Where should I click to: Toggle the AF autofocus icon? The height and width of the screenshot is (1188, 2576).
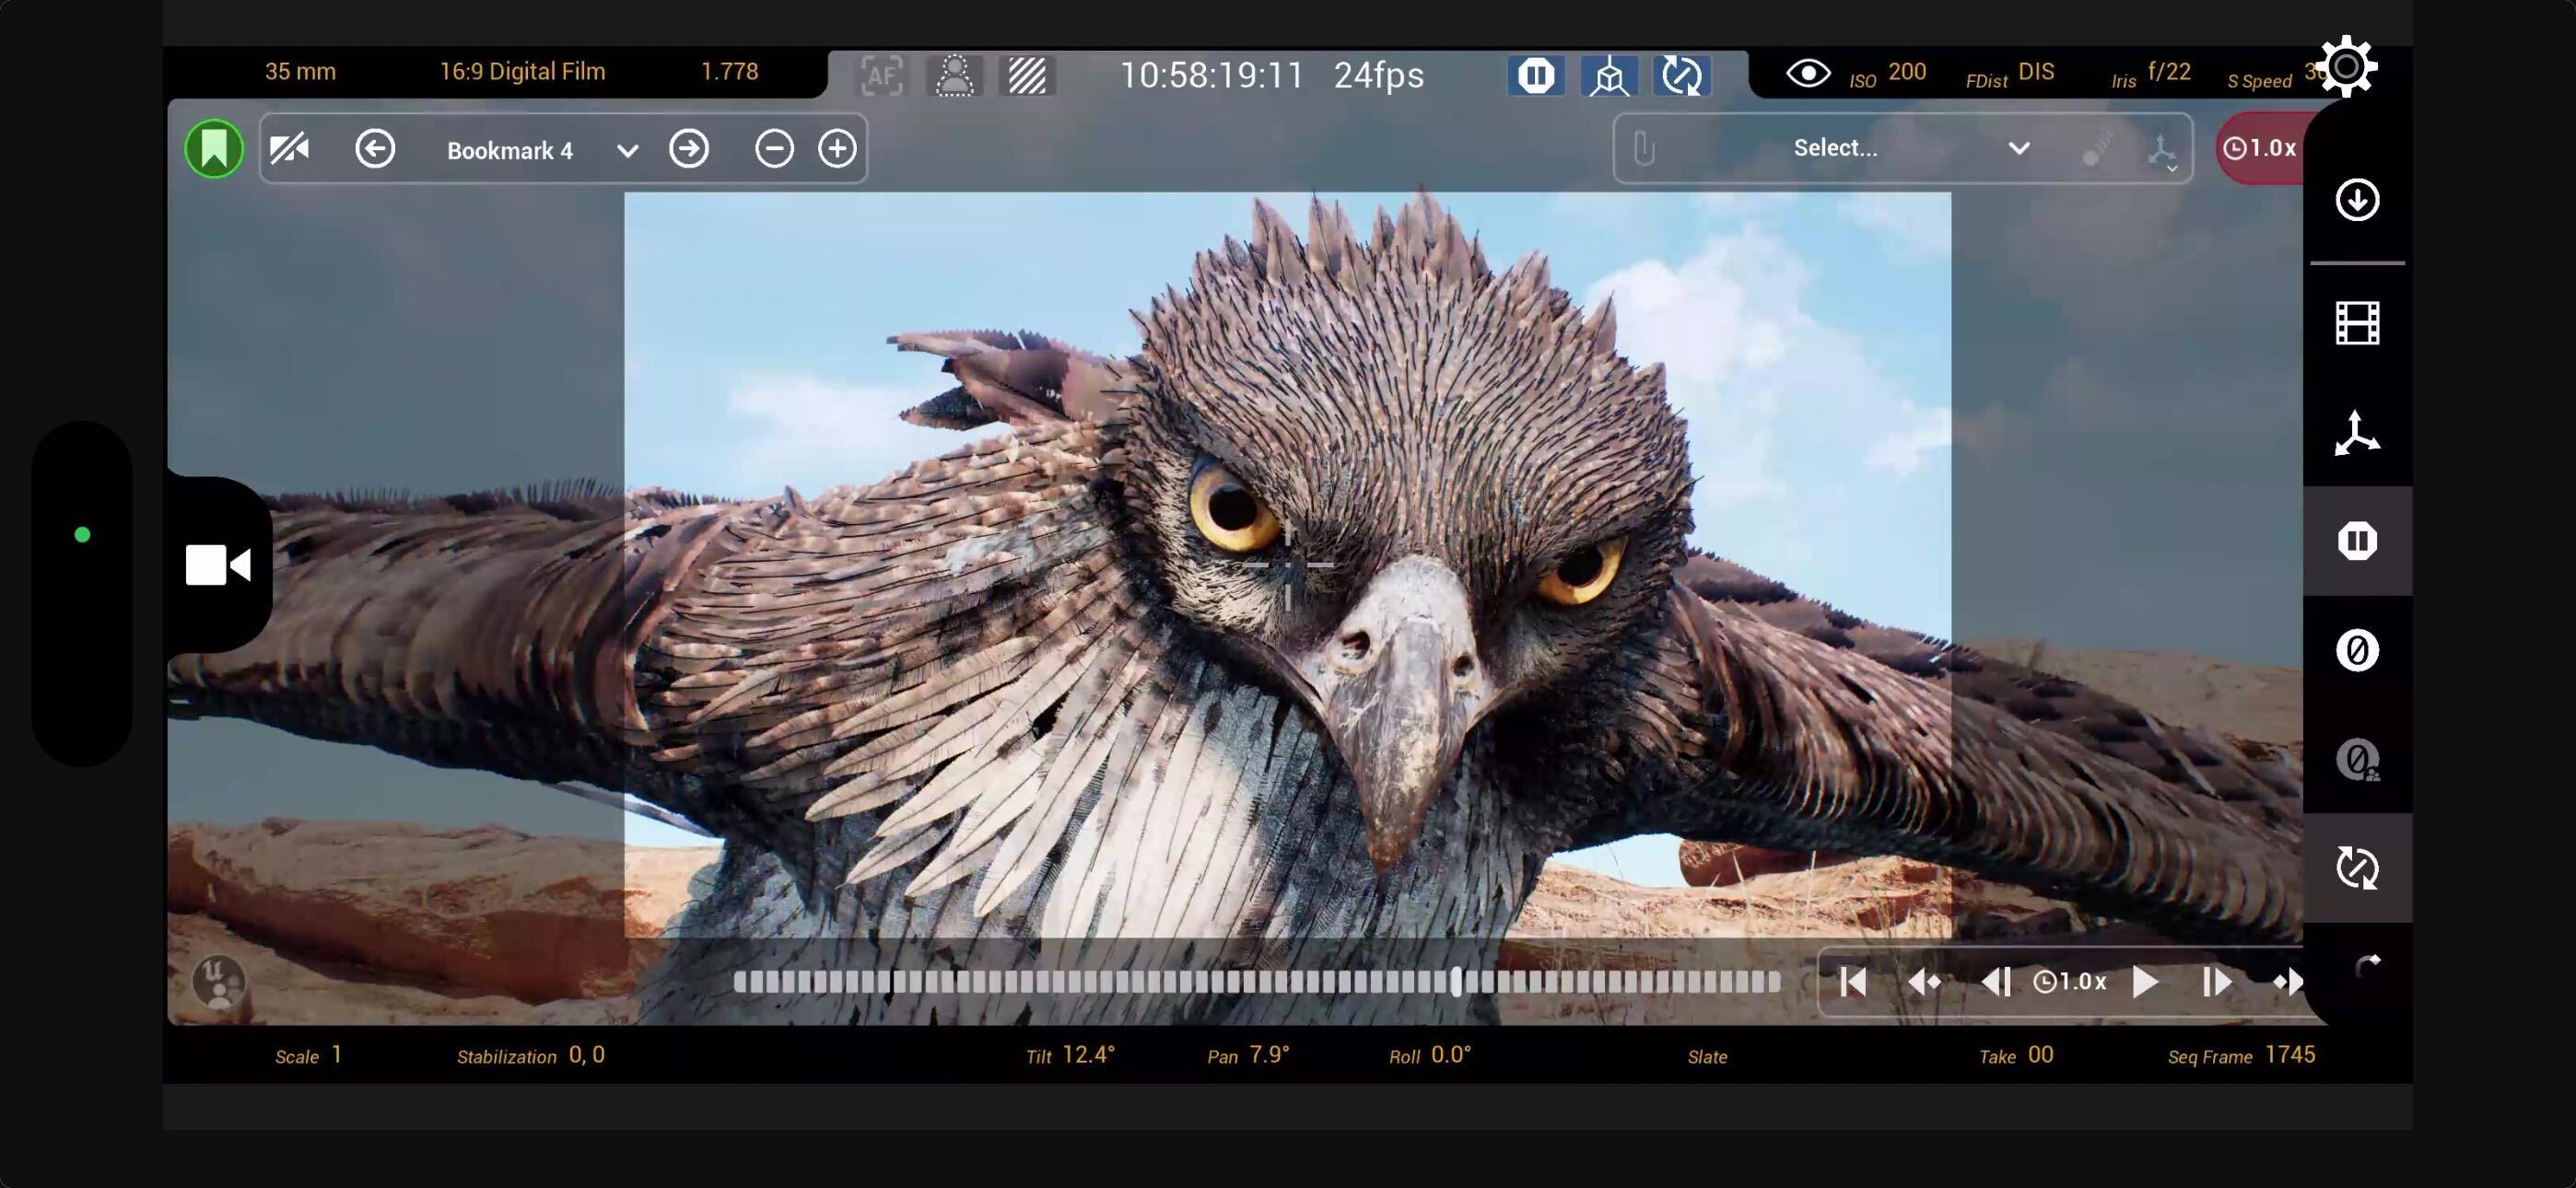881,75
